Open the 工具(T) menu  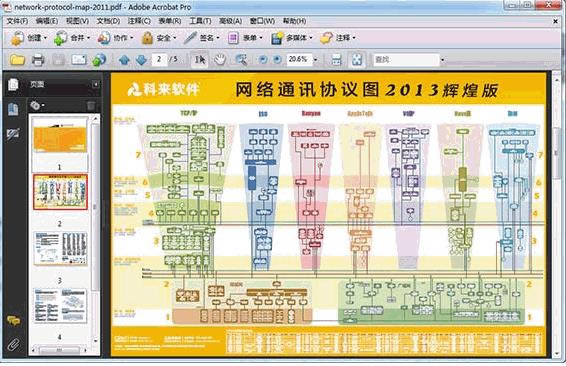pos(200,21)
